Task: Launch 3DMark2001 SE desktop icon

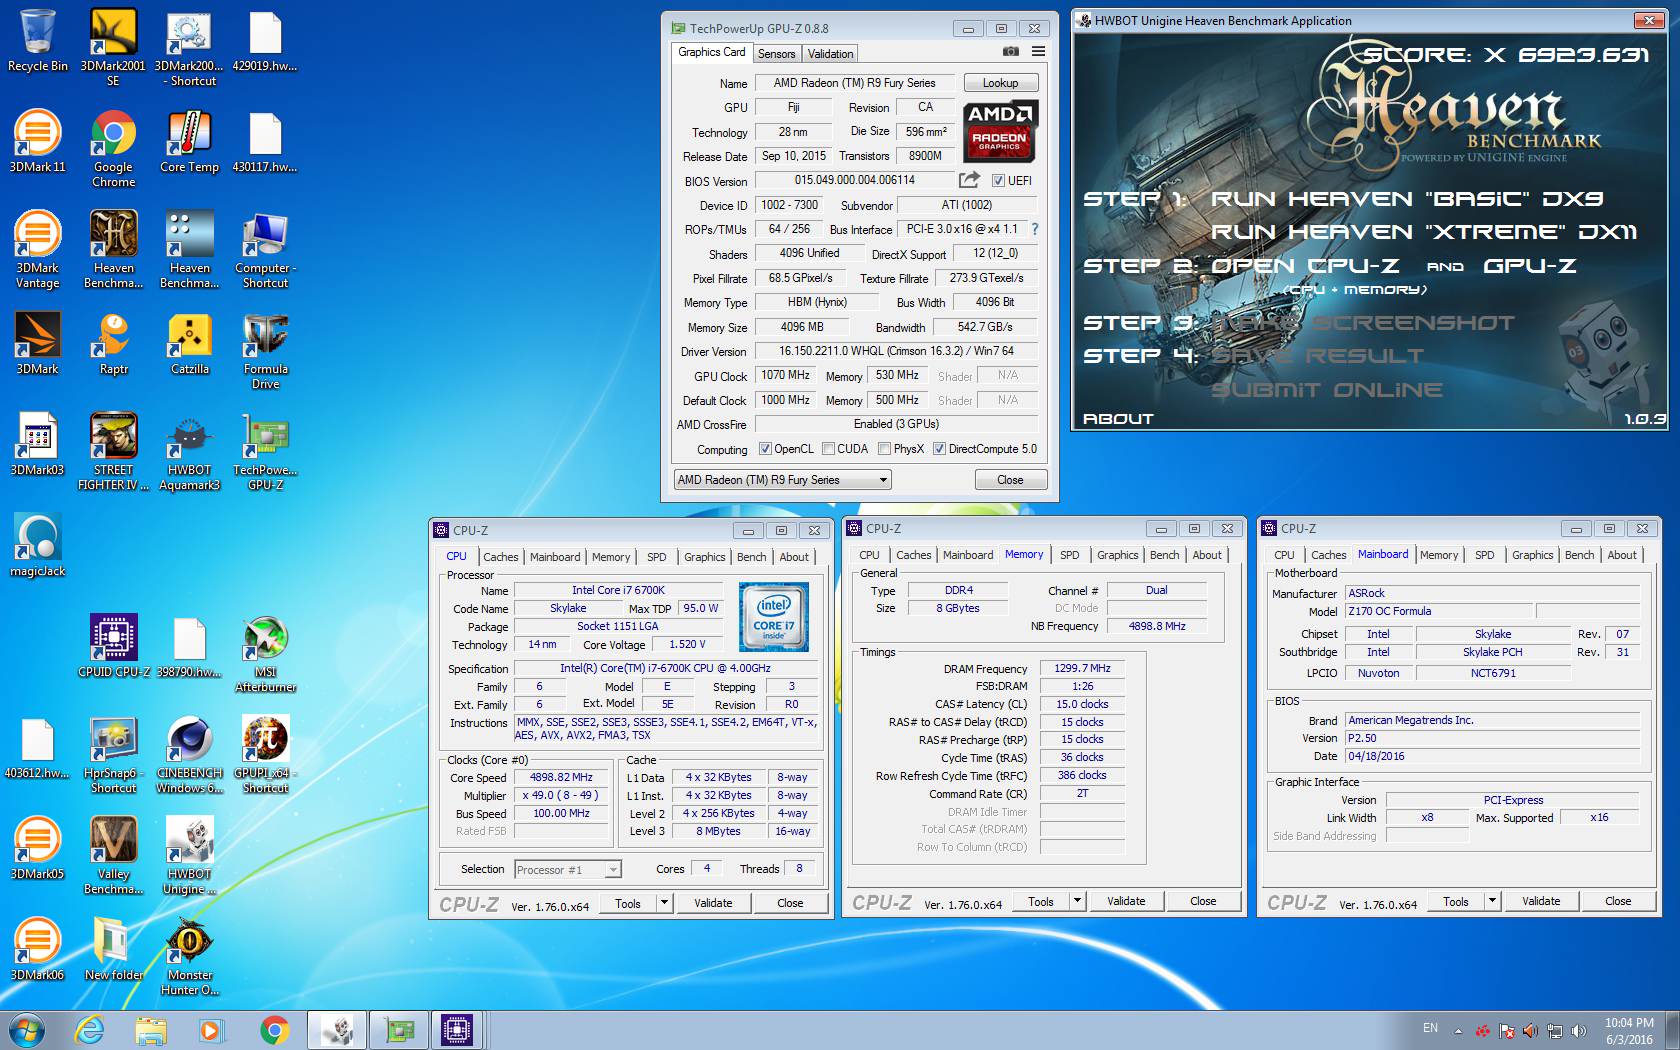Action: [x=113, y=47]
